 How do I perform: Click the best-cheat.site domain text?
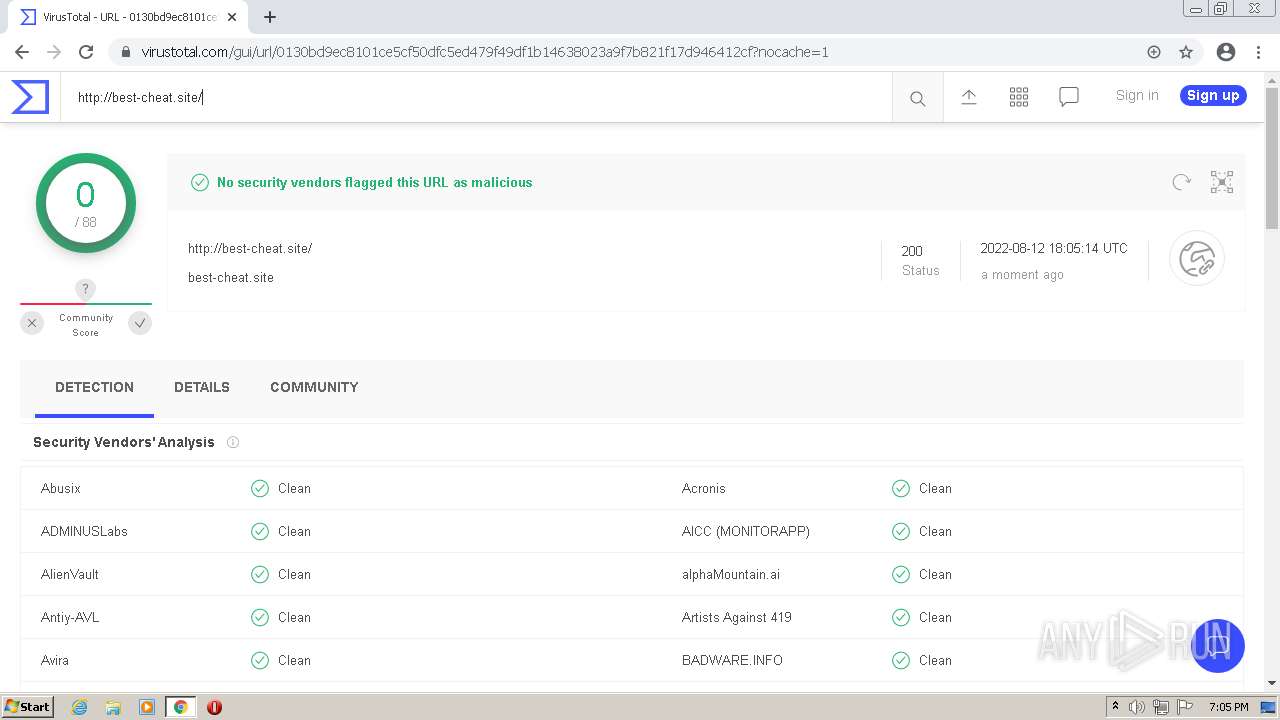231,277
